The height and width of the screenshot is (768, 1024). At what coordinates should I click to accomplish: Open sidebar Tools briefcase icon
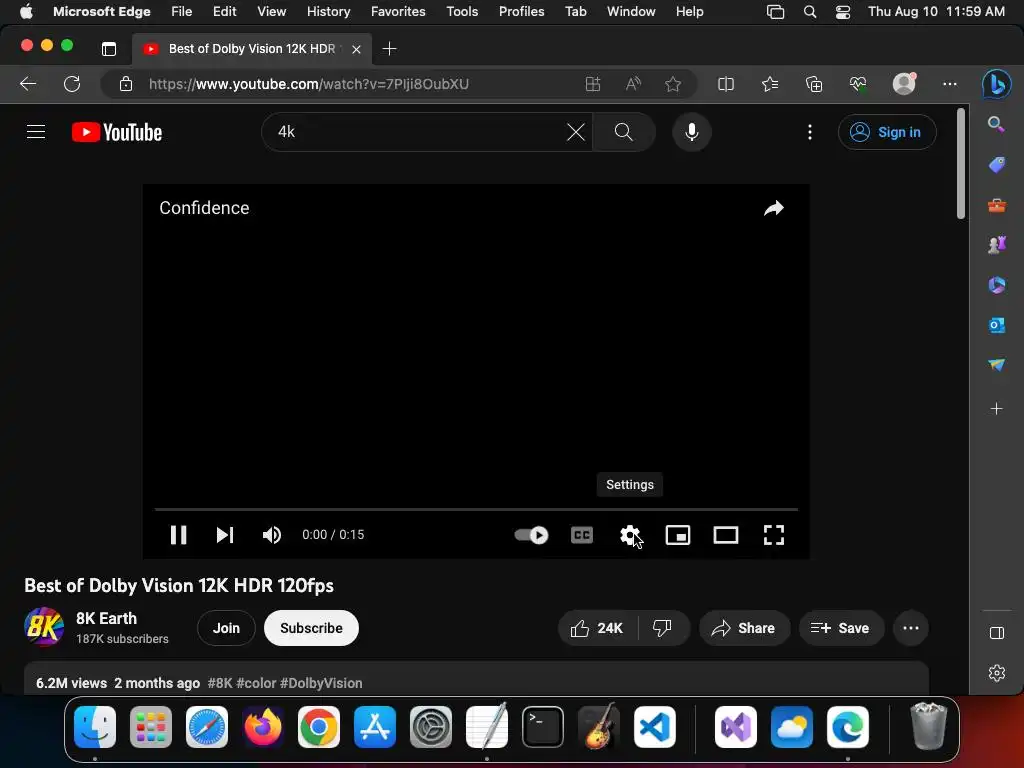click(x=997, y=206)
